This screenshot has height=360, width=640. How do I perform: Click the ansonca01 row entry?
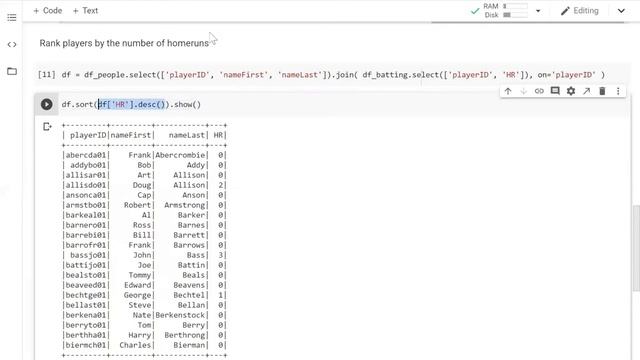(86, 195)
